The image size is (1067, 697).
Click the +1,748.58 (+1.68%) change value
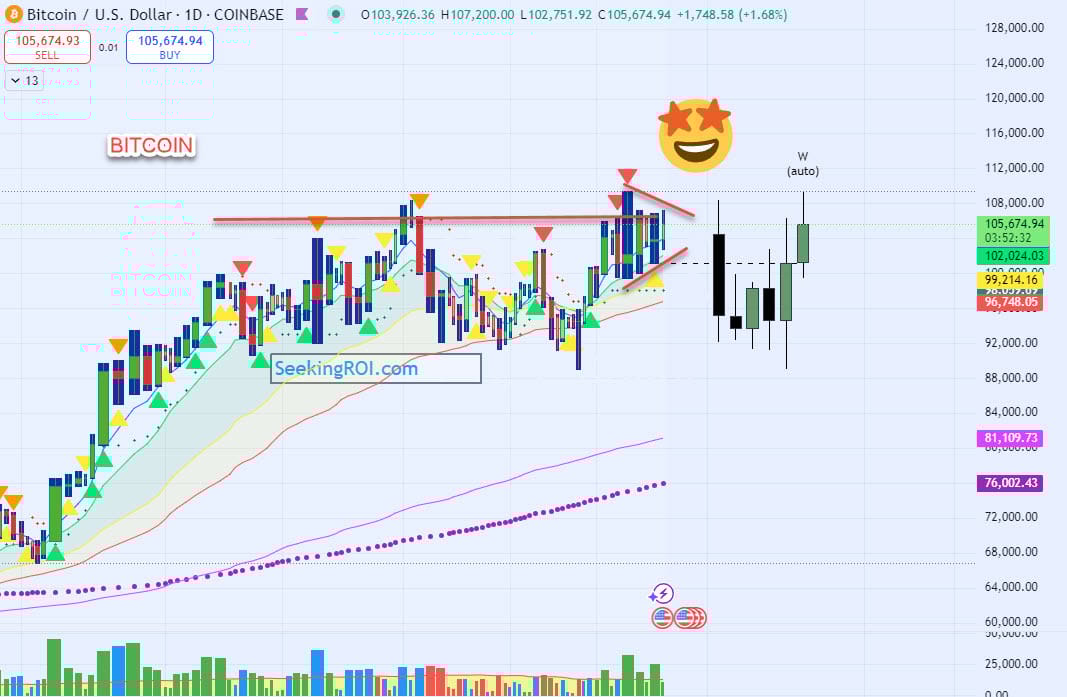point(732,14)
